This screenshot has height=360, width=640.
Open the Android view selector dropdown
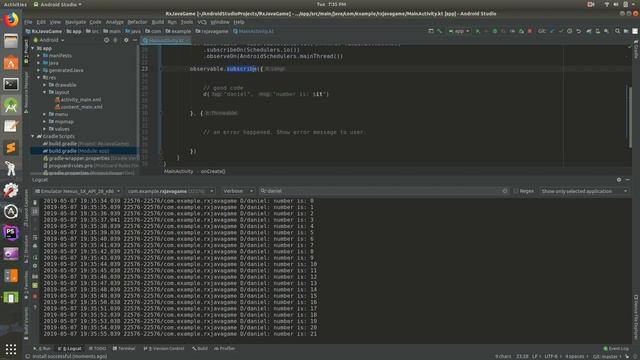[49, 40]
